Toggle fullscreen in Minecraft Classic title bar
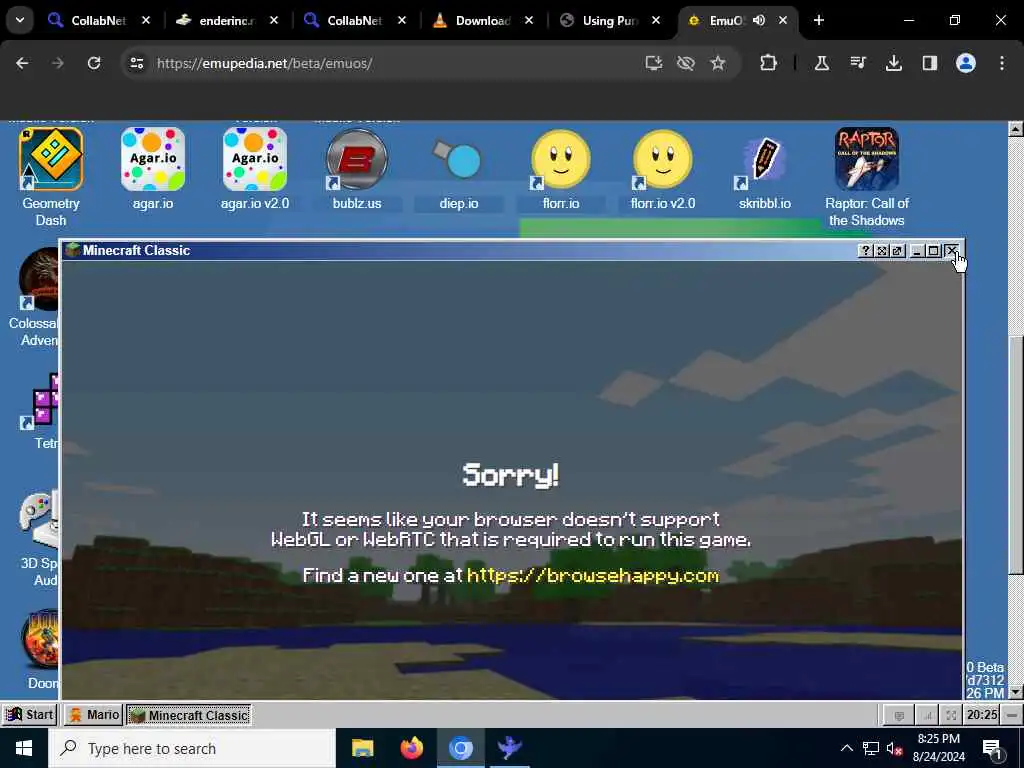The height and width of the screenshot is (768, 1024). coord(882,251)
